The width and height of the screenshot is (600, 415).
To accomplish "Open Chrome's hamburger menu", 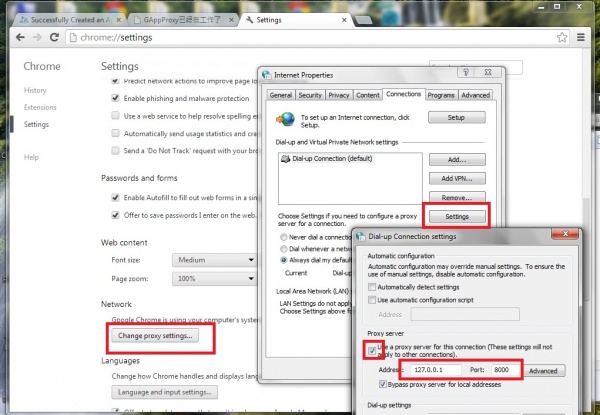I will pos(581,37).
